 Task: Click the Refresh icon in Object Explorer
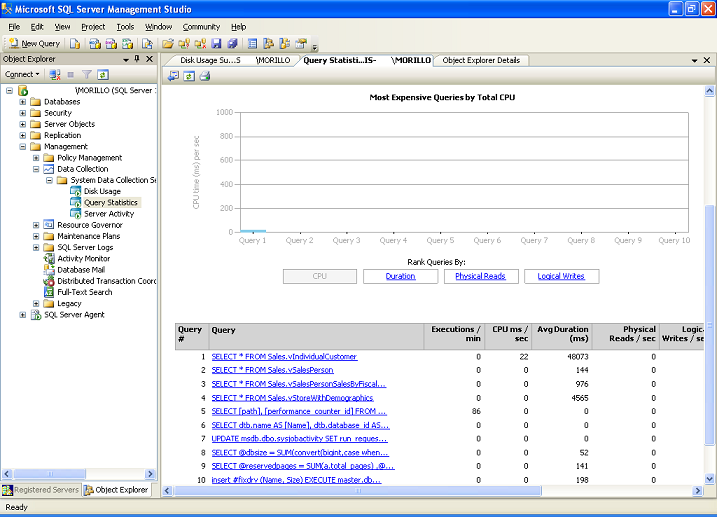pos(103,75)
